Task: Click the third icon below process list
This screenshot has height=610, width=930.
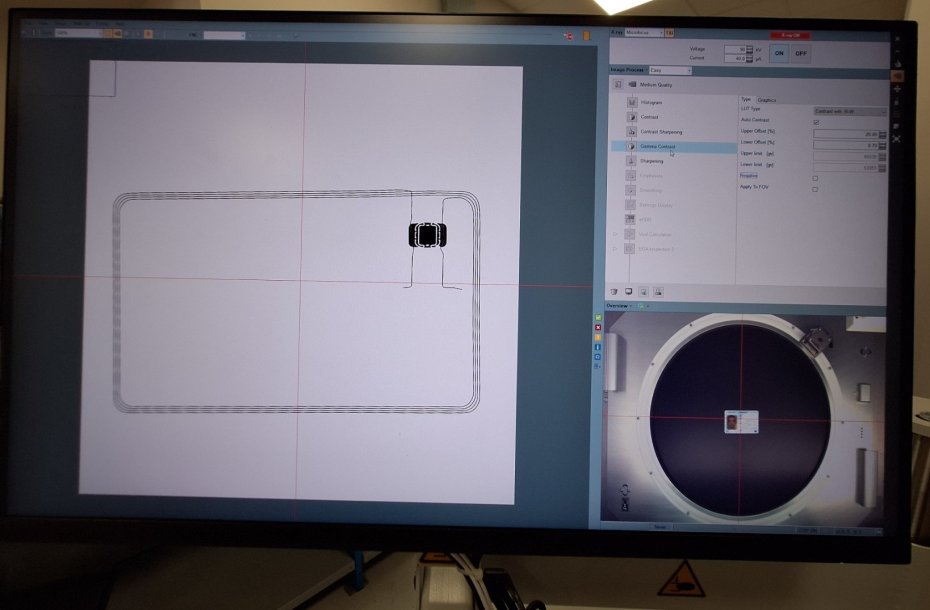Action: click(x=643, y=292)
